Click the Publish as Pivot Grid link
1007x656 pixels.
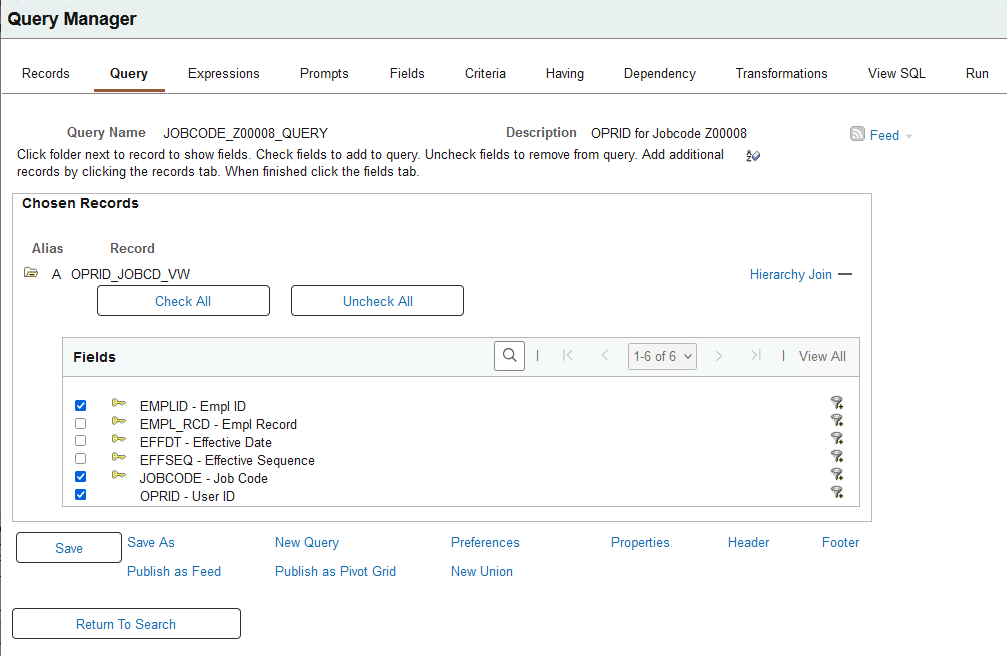pyautogui.click(x=335, y=571)
